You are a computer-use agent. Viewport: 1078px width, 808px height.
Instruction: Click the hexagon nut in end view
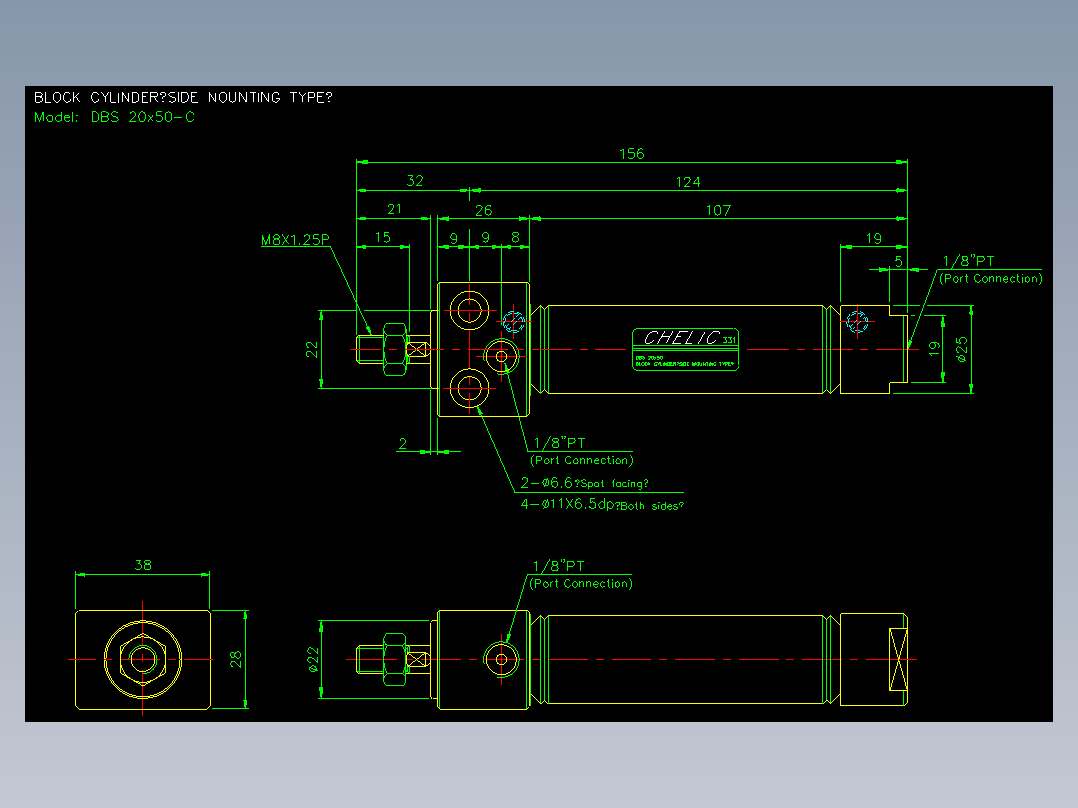(143, 659)
